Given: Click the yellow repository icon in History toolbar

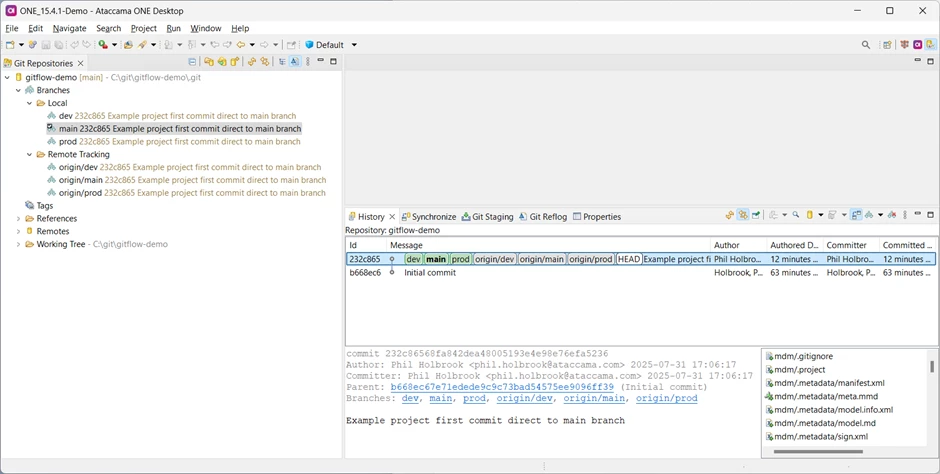Looking at the screenshot, I should [x=809, y=215].
